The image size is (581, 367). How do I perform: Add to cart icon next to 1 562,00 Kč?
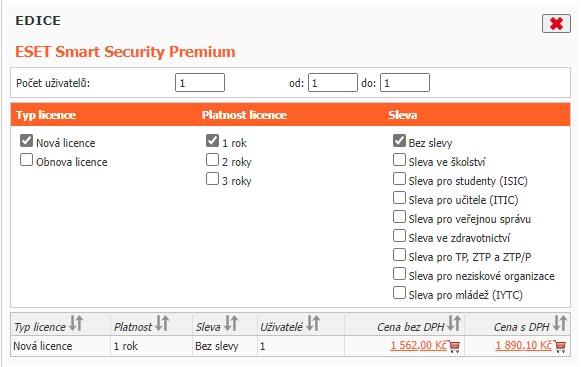454,347
